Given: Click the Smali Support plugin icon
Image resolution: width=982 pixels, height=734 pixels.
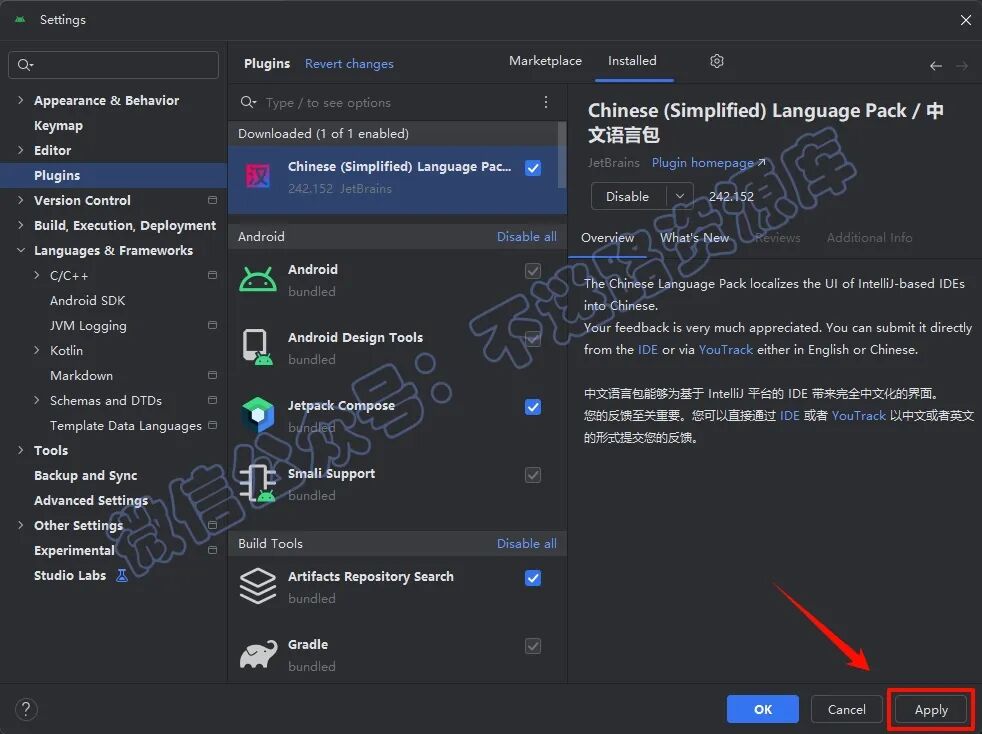Looking at the screenshot, I should click(258, 483).
